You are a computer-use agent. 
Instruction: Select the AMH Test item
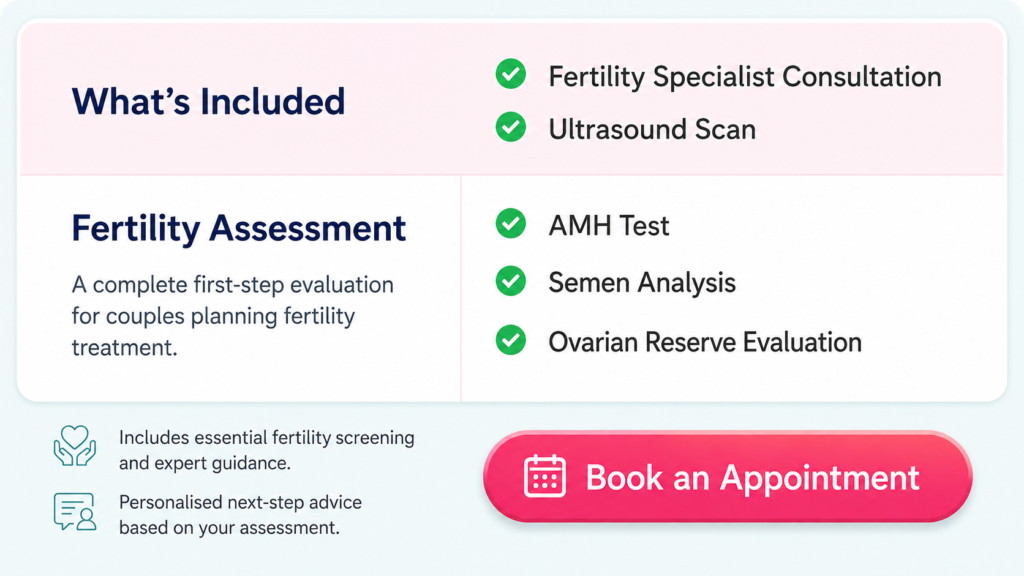pyautogui.click(x=609, y=226)
